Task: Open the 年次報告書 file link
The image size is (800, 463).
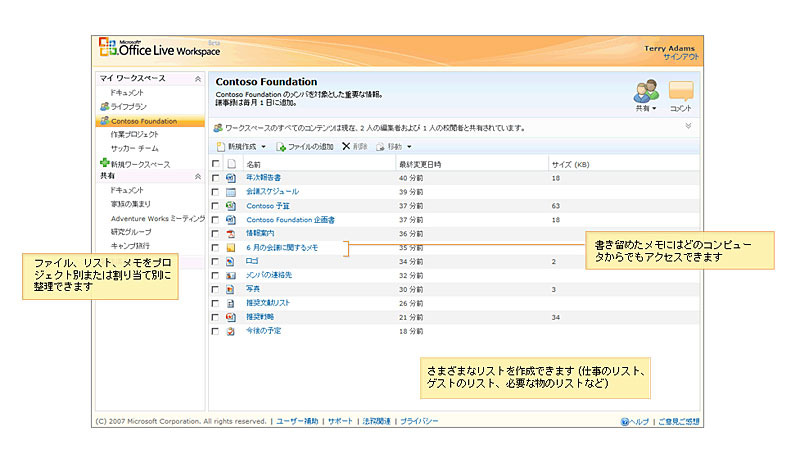Action: point(263,178)
